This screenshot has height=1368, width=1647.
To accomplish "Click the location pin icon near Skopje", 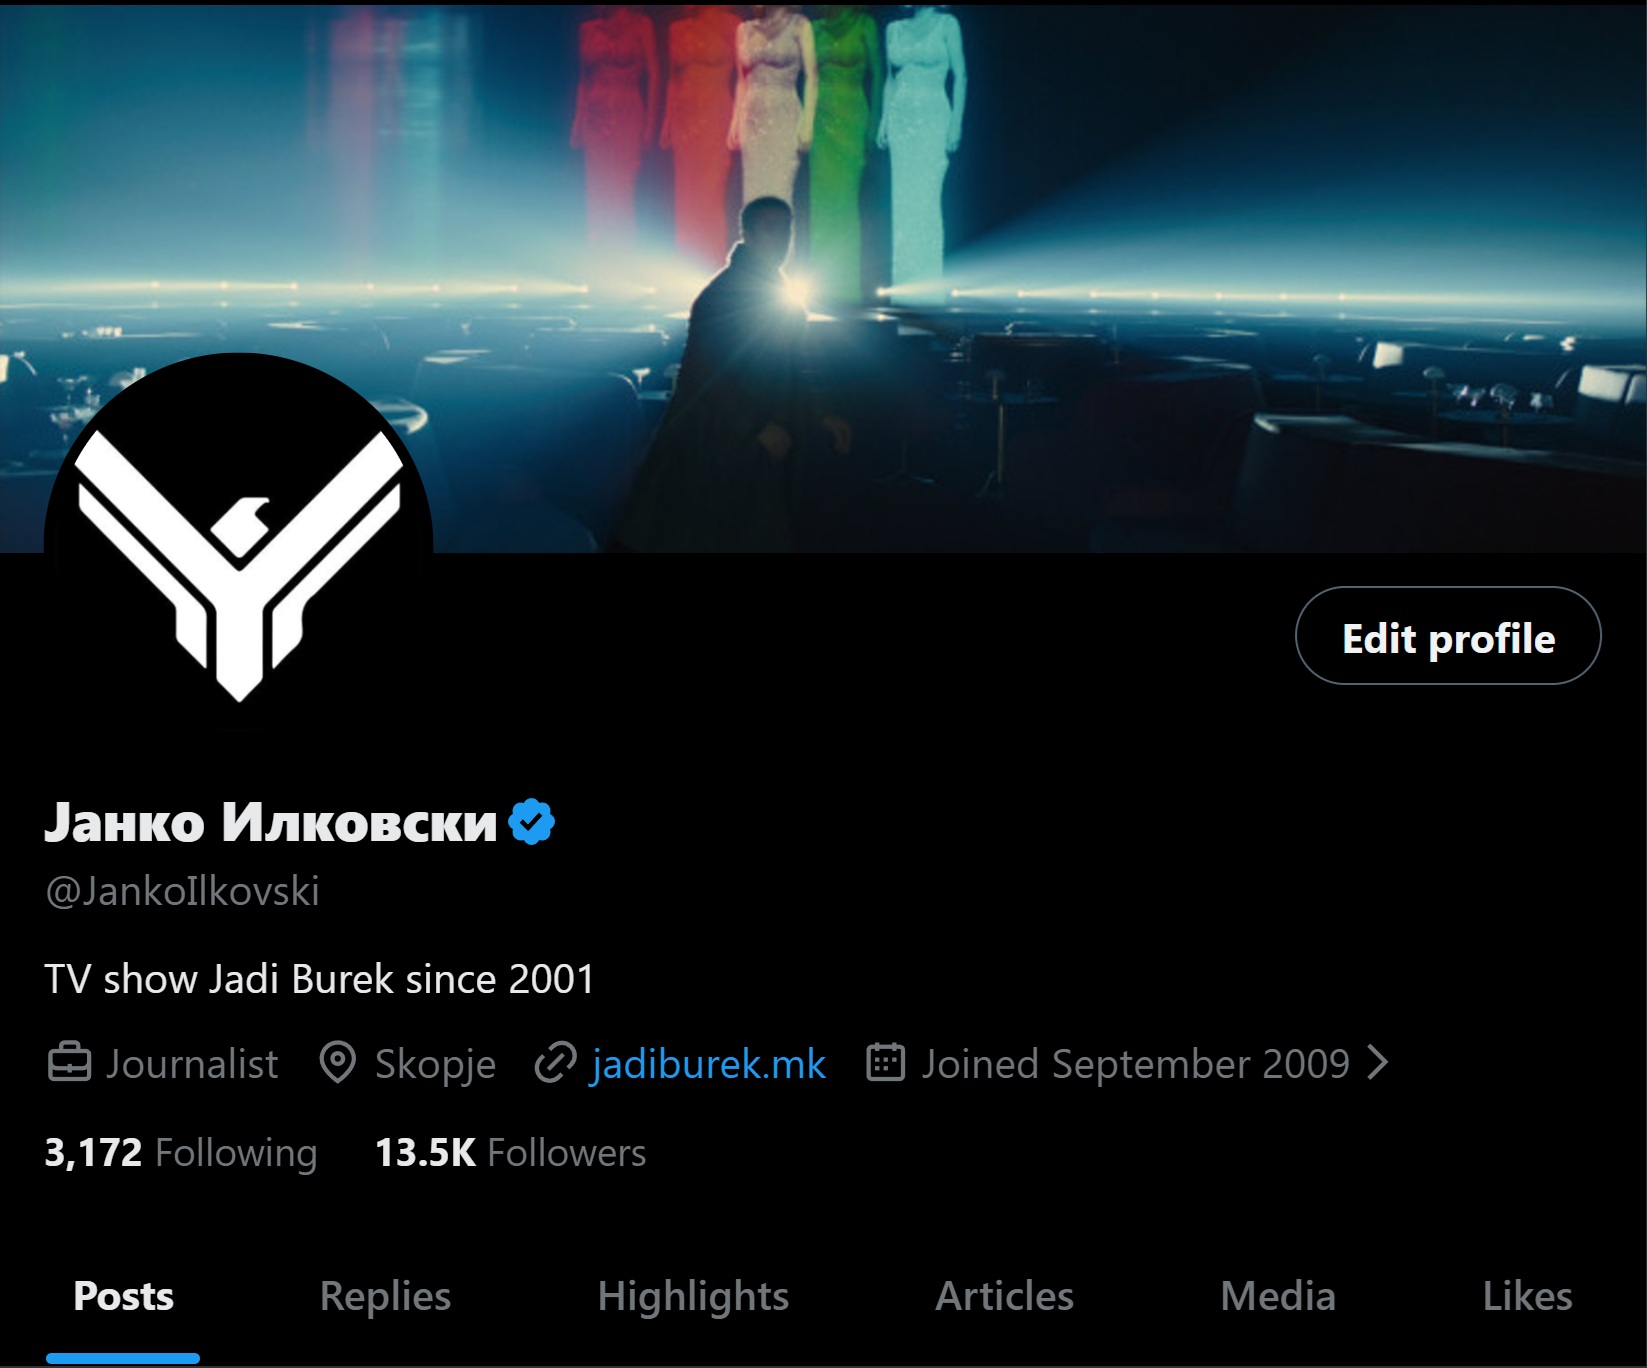I will pos(338,1063).
